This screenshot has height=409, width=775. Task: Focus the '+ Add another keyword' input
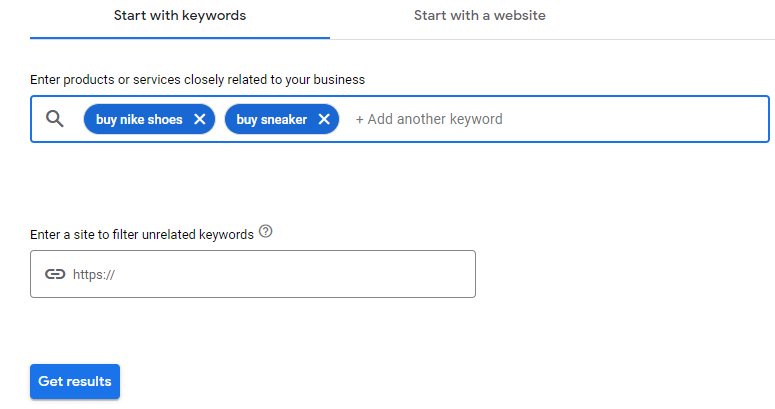tap(430, 119)
